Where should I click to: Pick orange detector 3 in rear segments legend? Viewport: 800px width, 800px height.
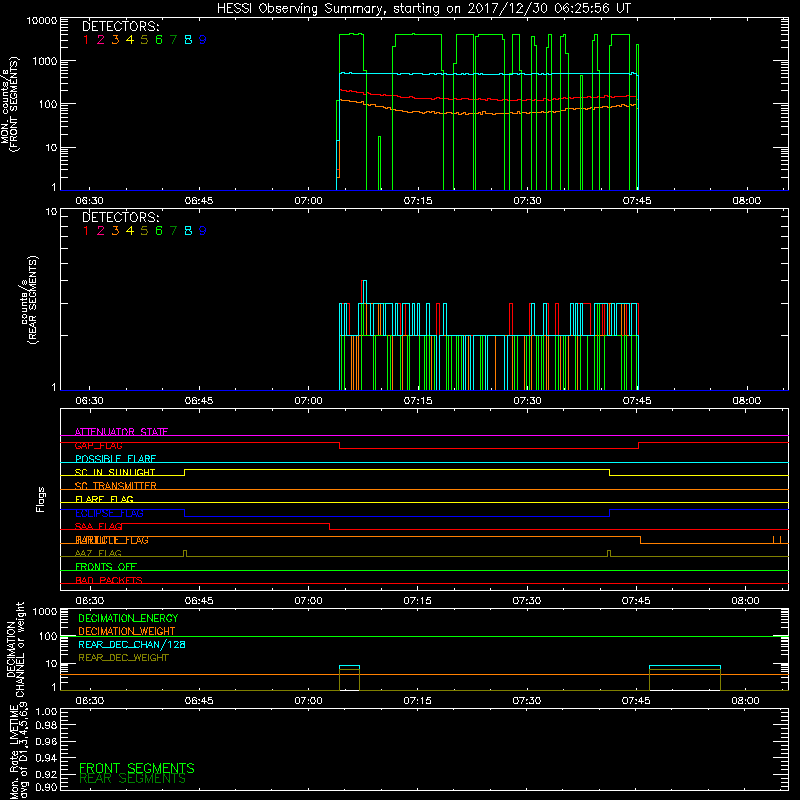(x=115, y=231)
